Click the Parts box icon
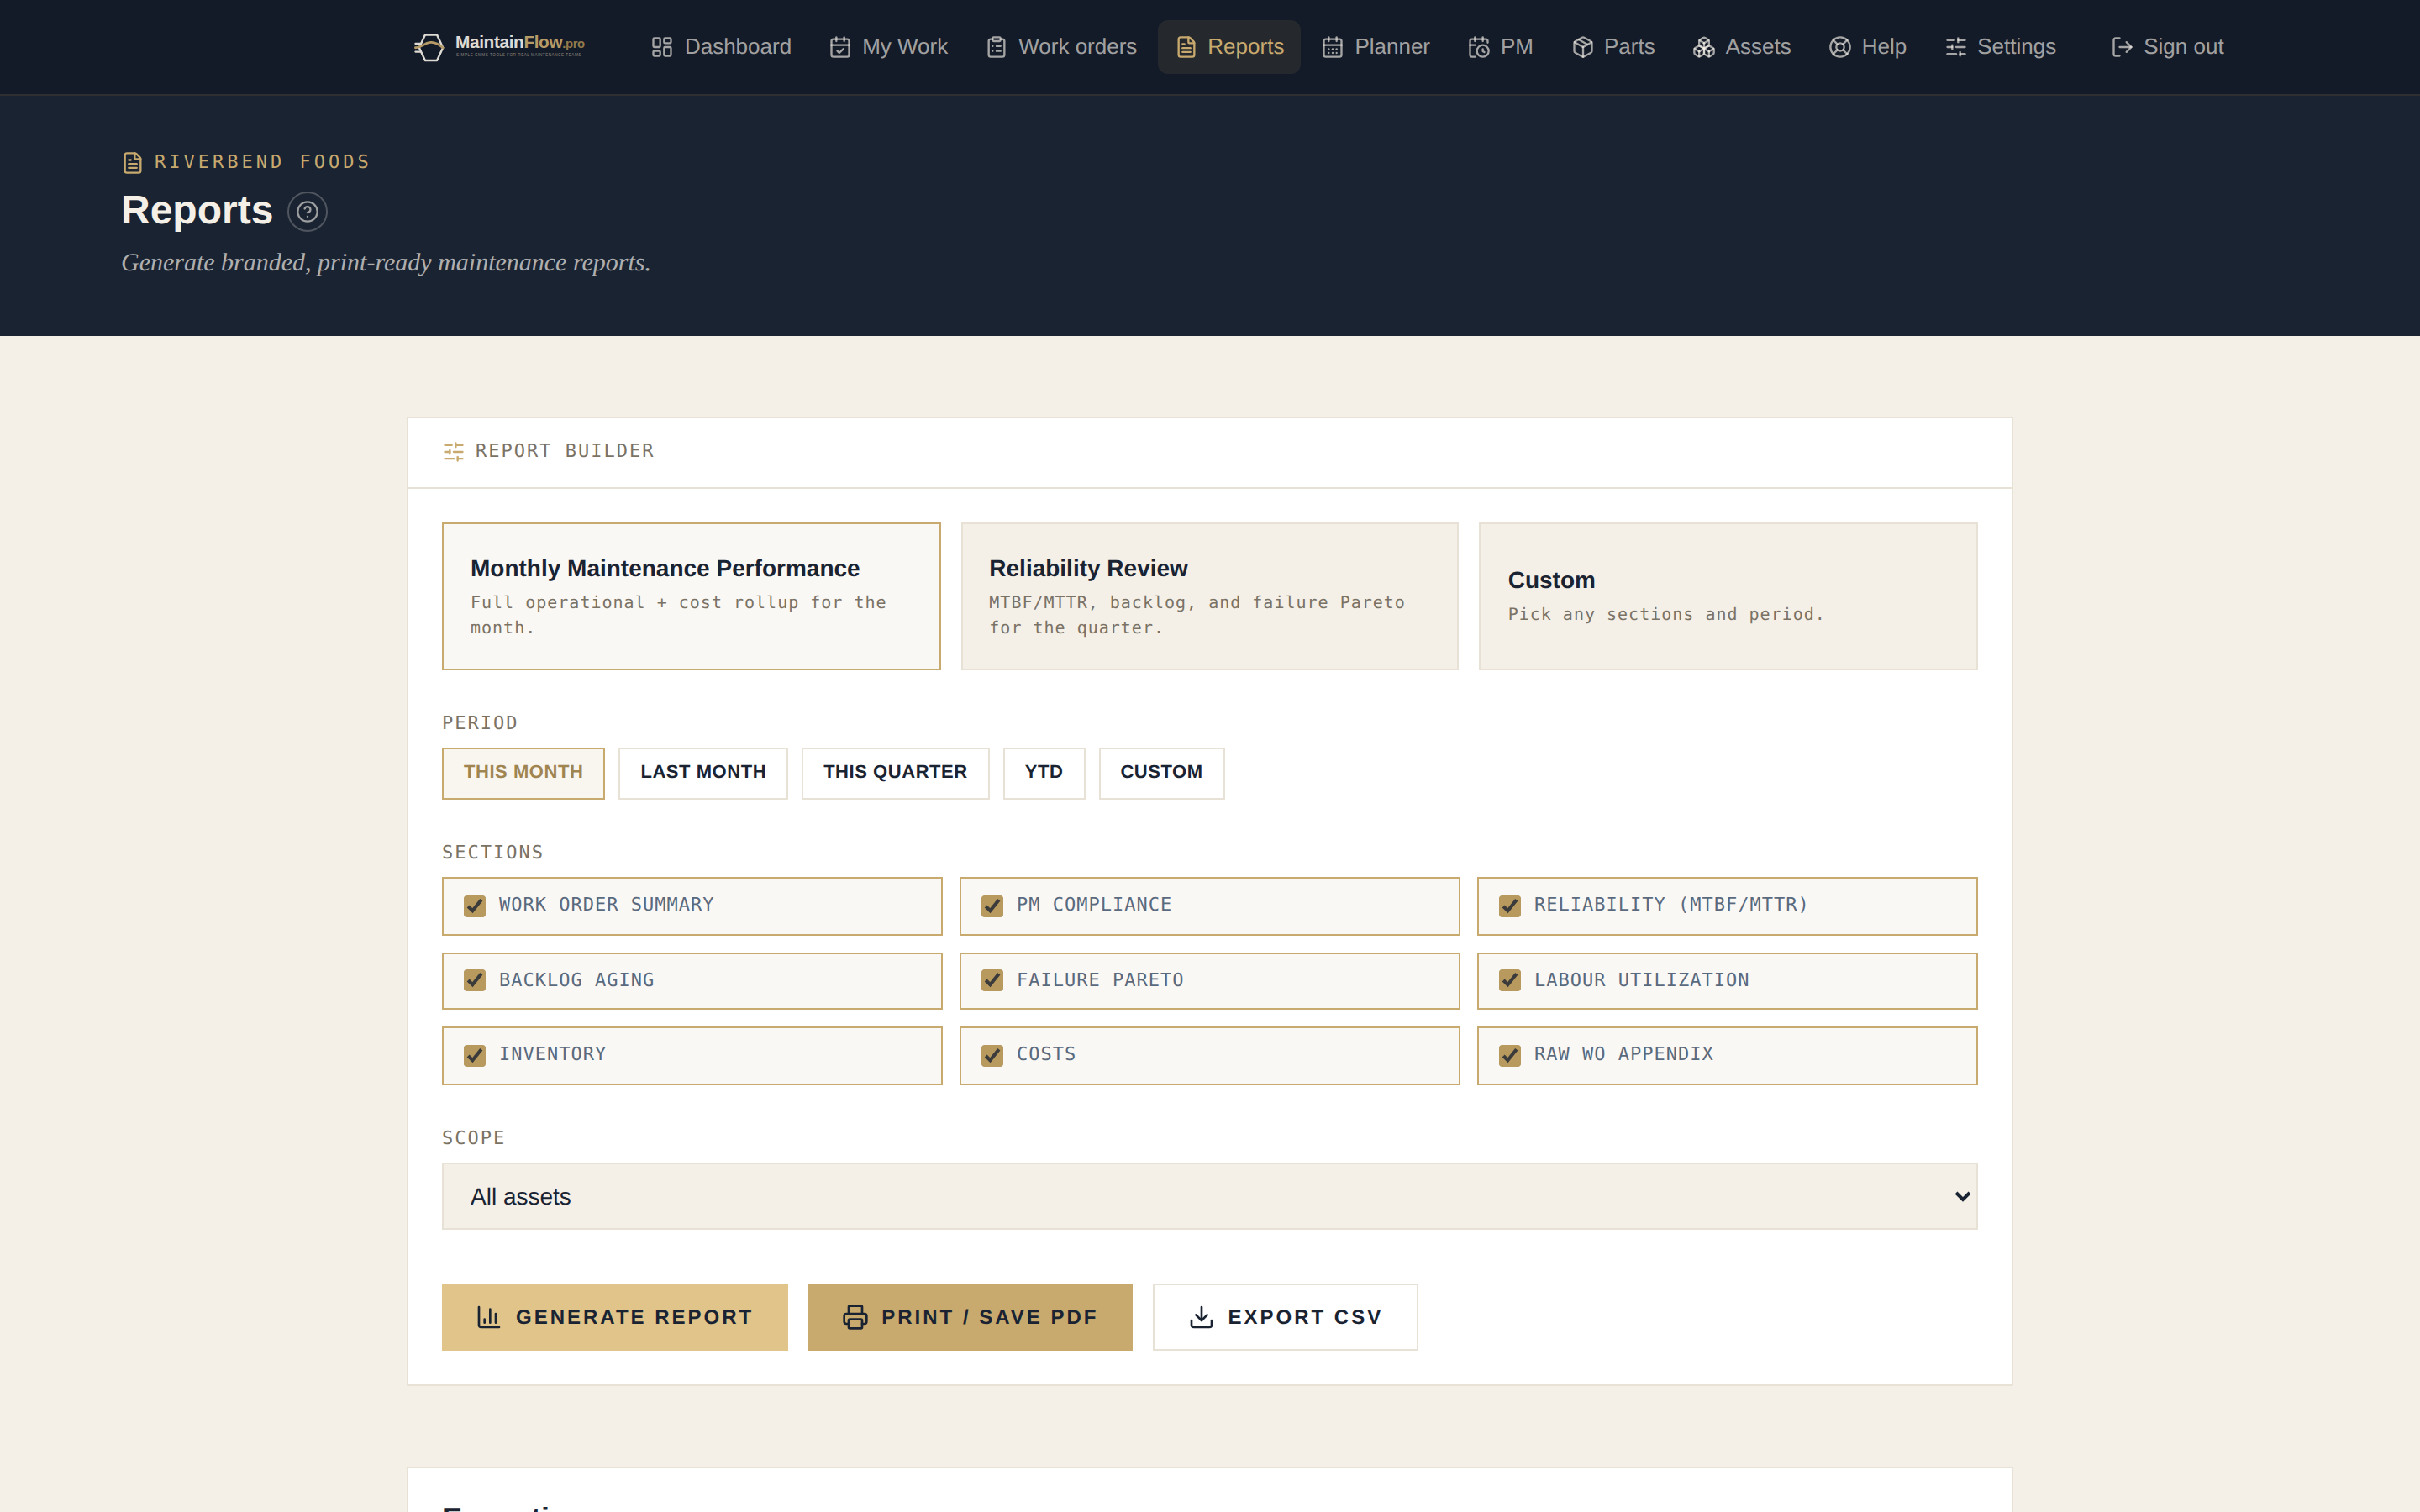Screen dimensions: 2420x1512 pos(1582,47)
